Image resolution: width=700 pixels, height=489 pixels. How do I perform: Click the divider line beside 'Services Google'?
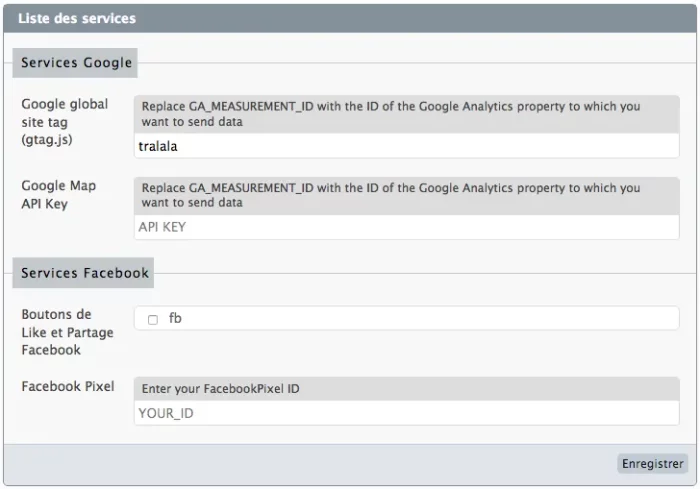coord(417,63)
